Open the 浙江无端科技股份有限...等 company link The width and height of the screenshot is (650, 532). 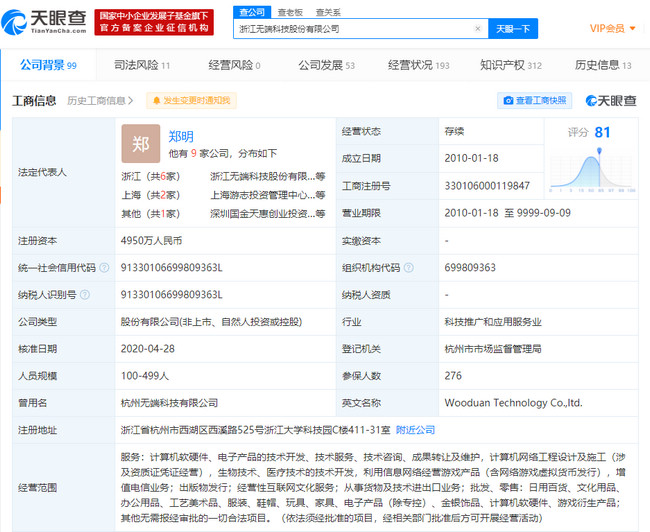pos(267,177)
